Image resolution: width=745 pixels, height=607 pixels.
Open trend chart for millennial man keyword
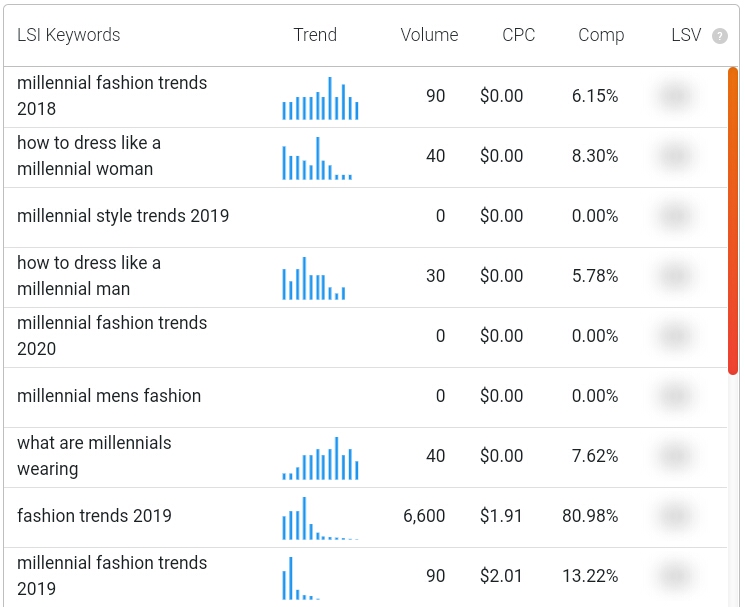coord(314,278)
